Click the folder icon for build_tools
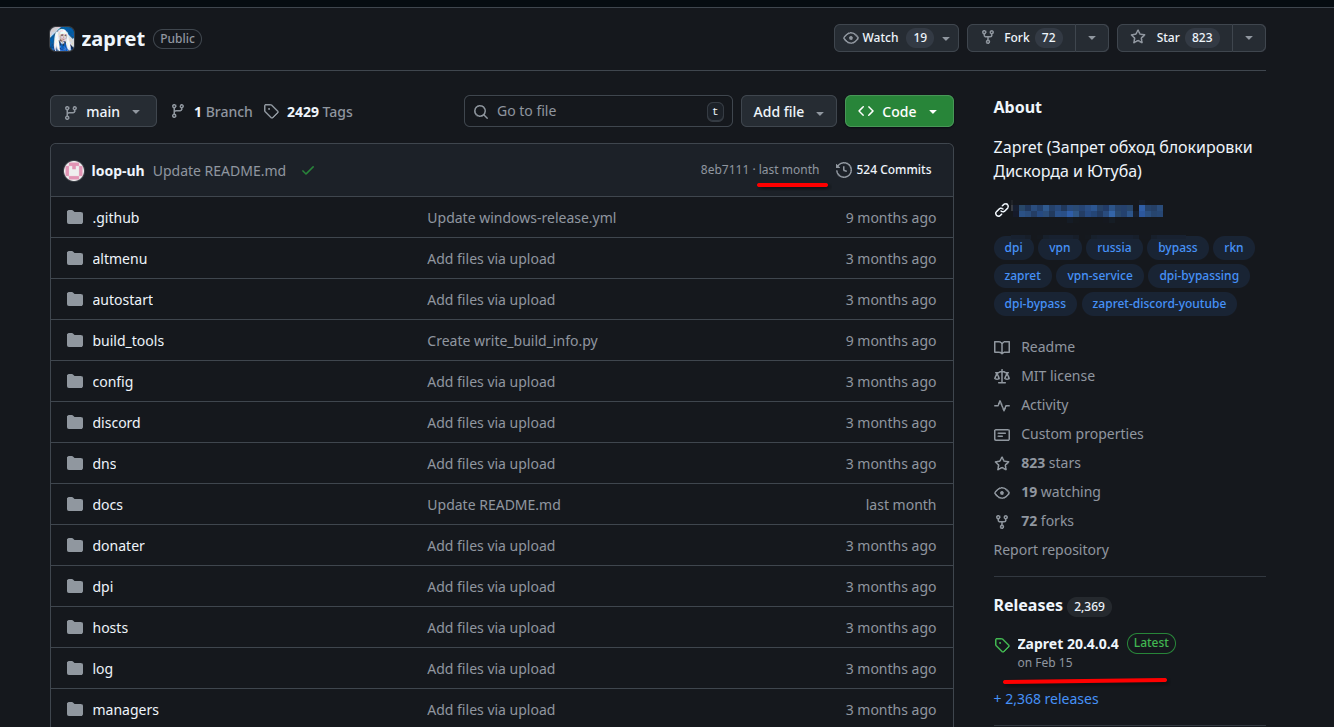Screen dimensions: 1334x727 (75, 341)
